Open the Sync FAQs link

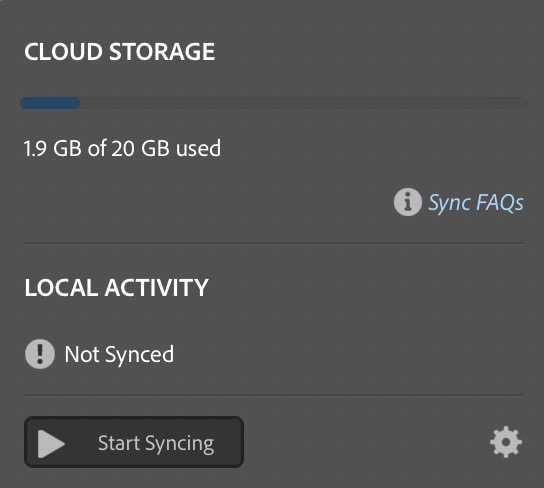pyautogui.click(x=476, y=203)
